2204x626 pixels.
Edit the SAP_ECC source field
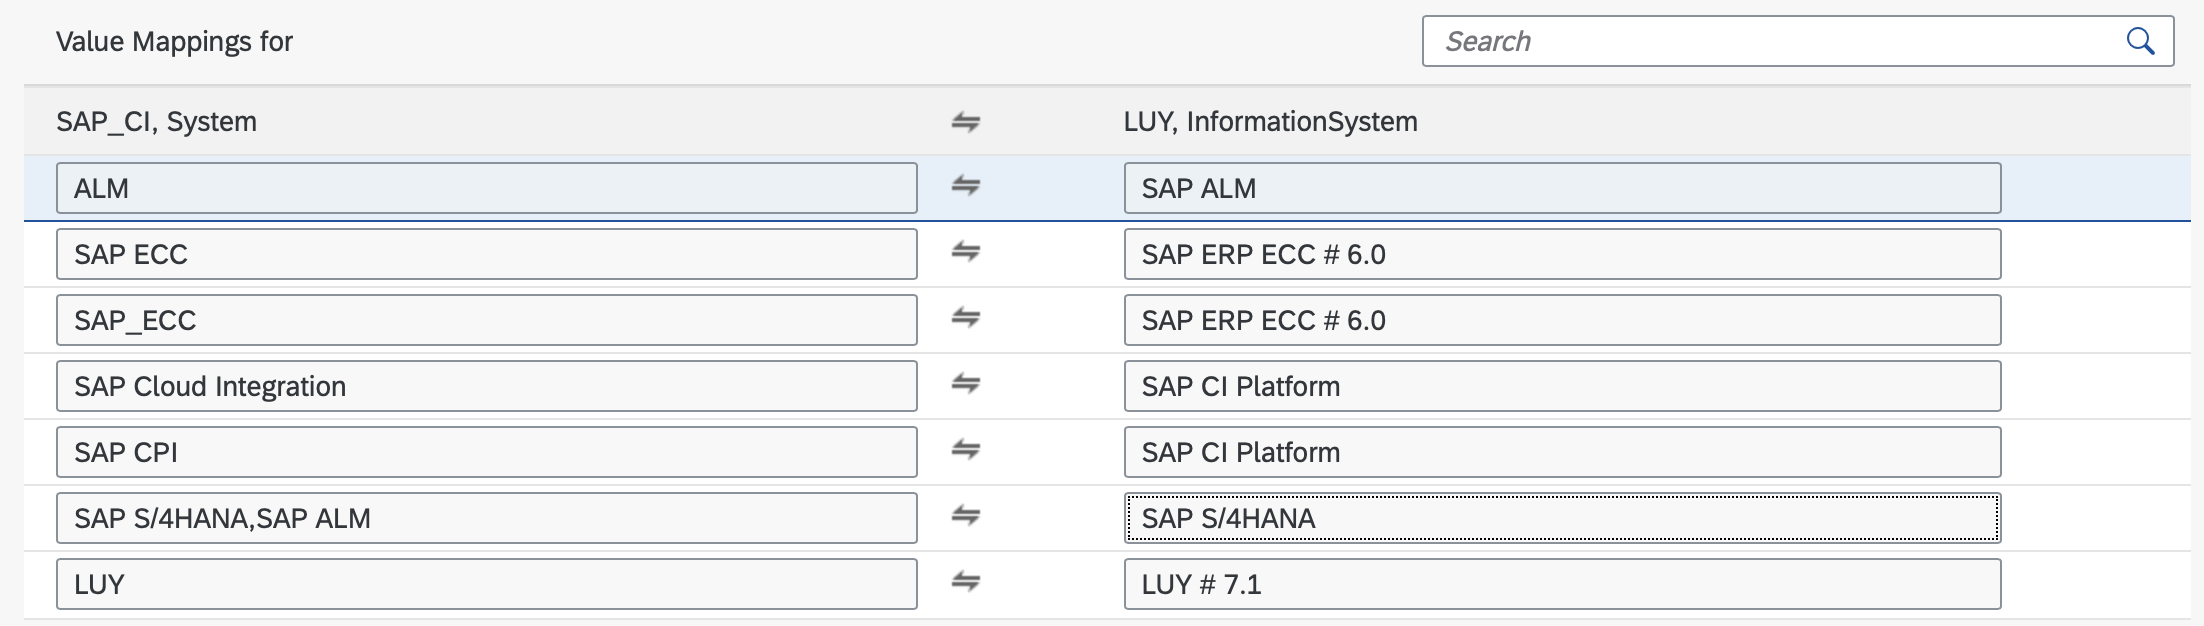[x=486, y=320]
